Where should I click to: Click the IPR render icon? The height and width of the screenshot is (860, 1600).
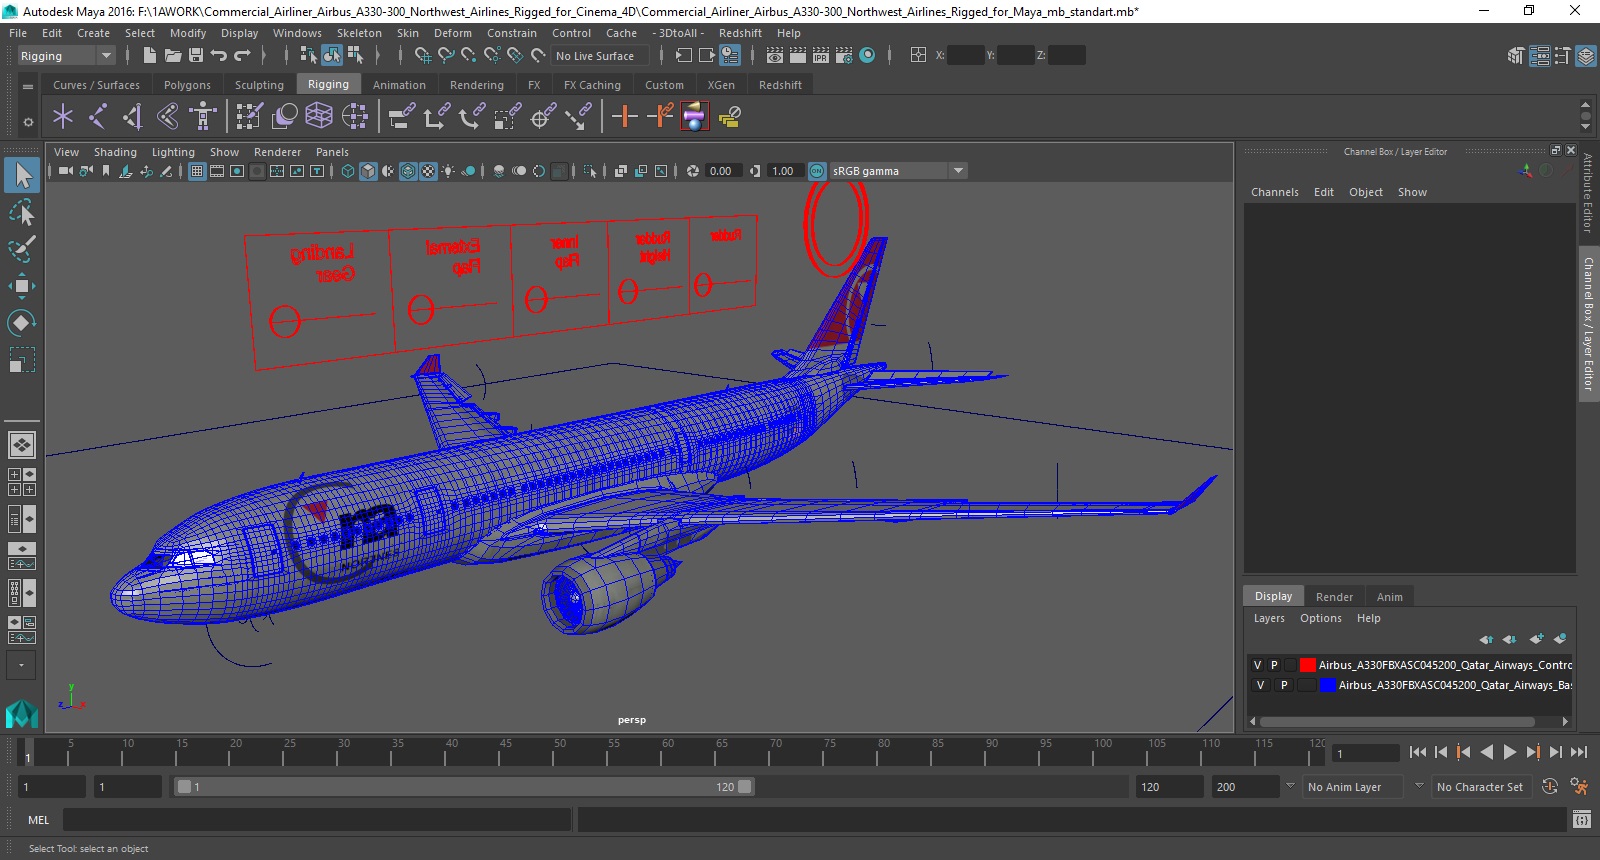[821, 55]
